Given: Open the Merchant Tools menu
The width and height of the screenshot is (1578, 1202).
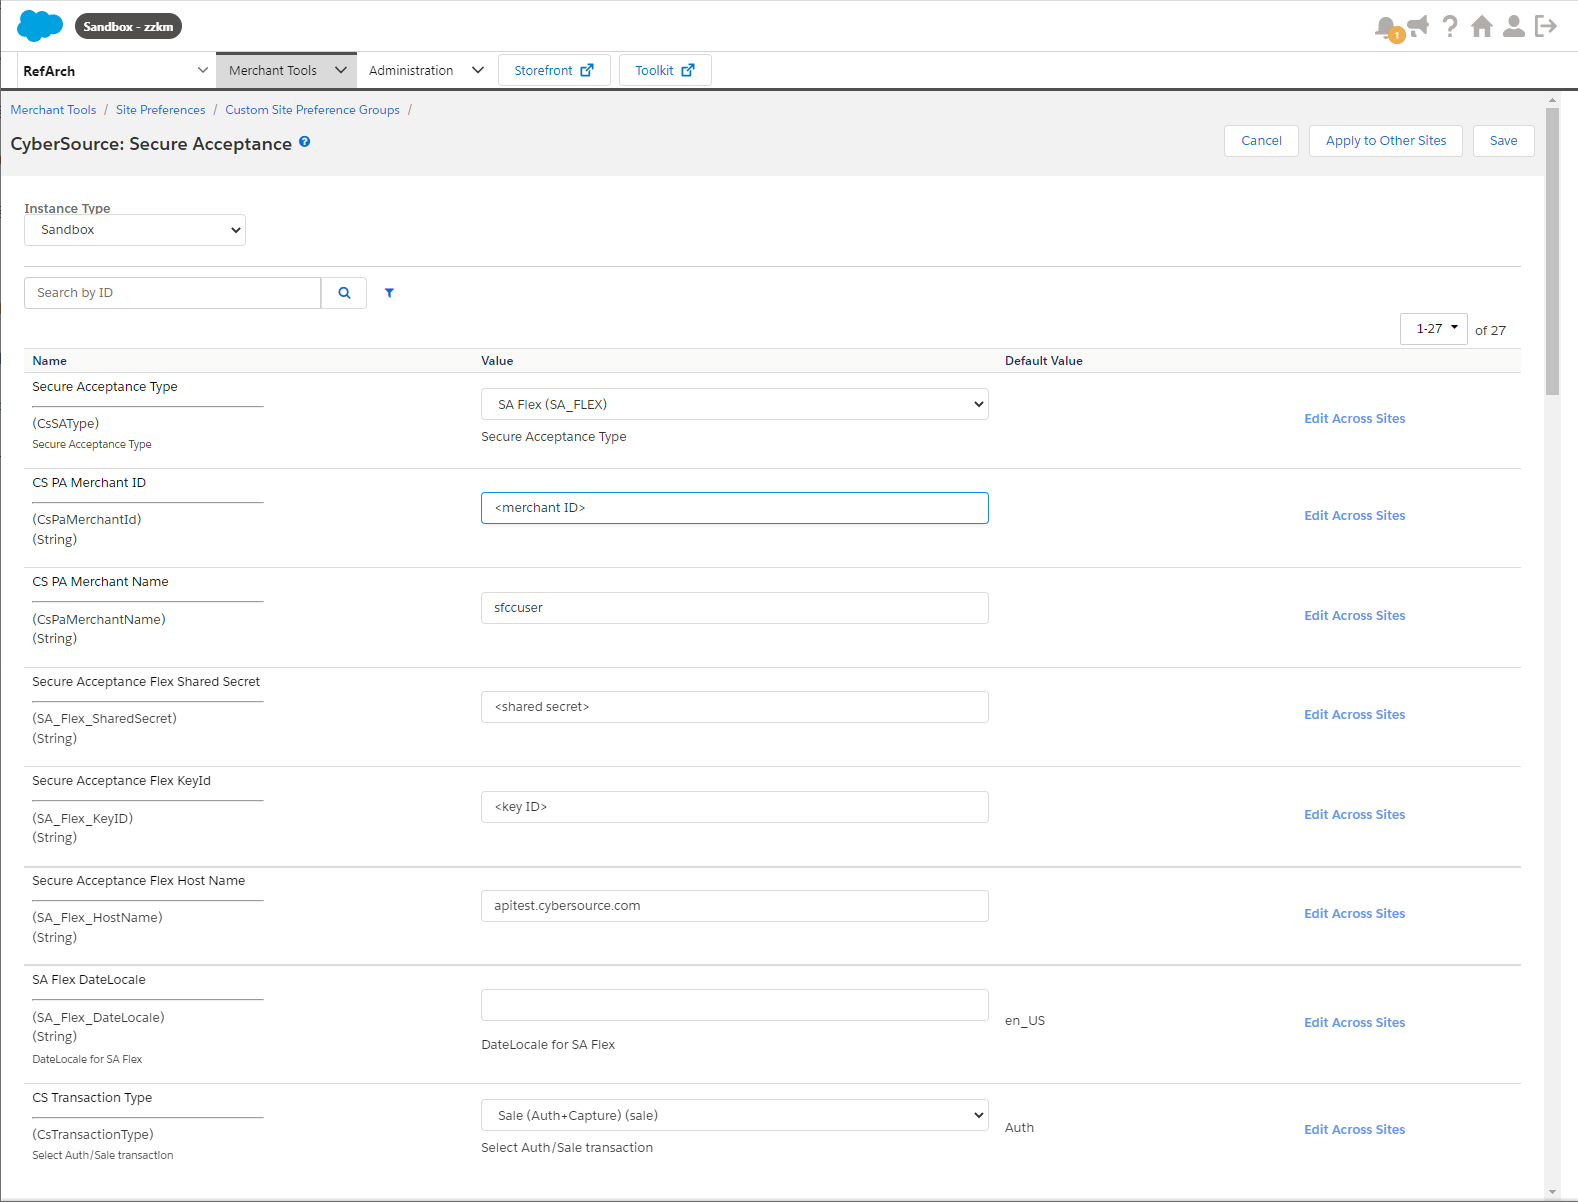Looking at the screenshot, I should (x=286, y=71).
